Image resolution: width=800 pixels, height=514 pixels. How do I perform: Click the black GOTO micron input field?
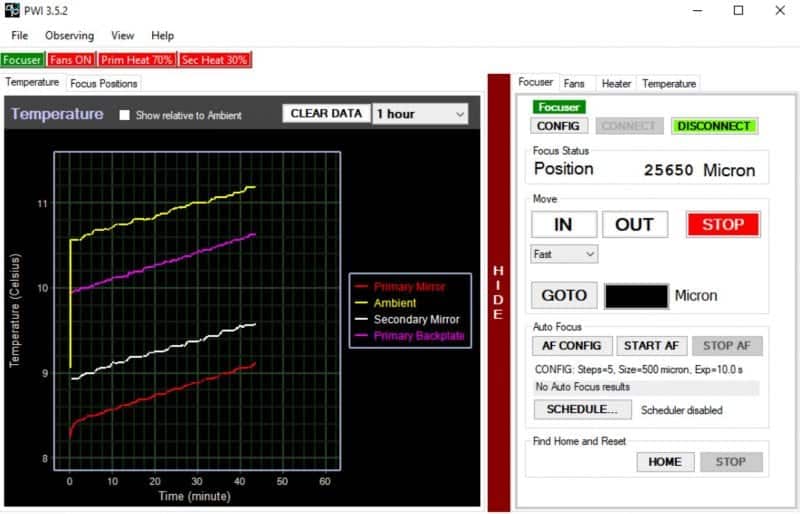click(x=636, y=296)
